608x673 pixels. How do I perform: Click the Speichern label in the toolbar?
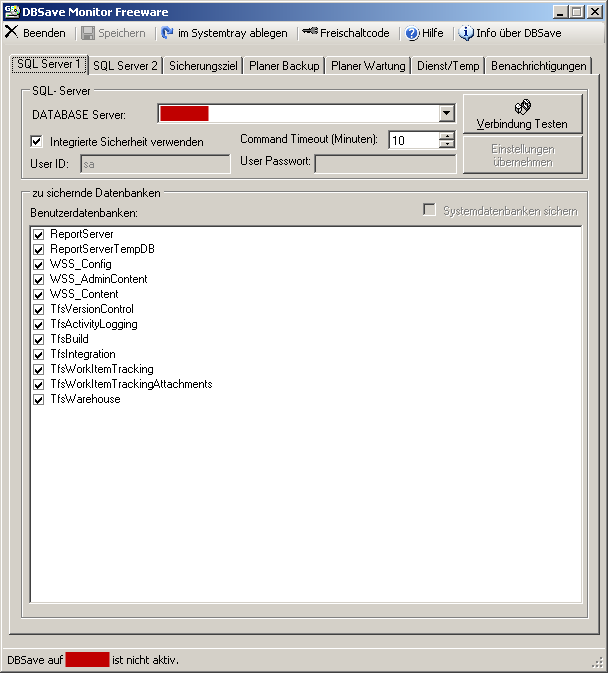pyautogui.click(x=122, y=33)
